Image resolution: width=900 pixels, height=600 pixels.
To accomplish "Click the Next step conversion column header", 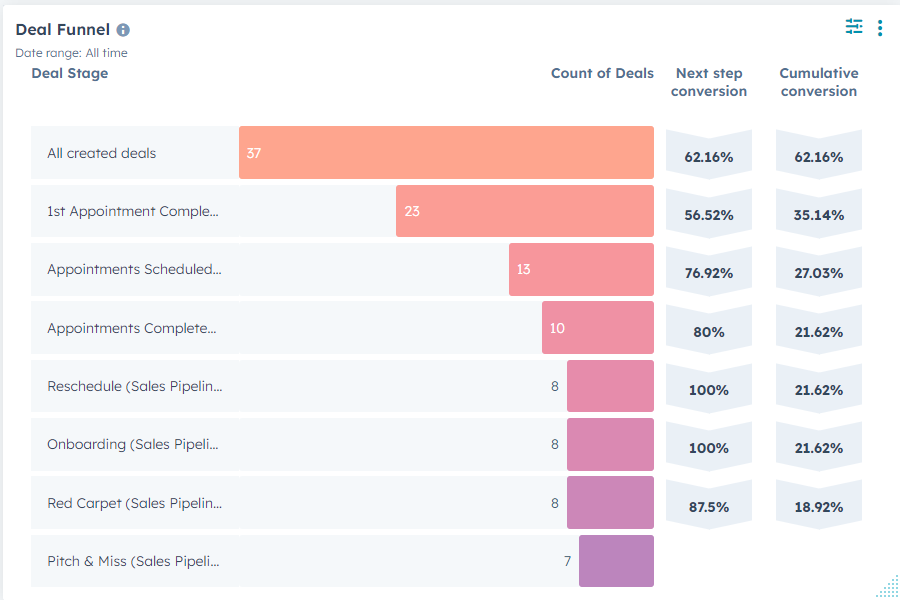I will 709,82.
